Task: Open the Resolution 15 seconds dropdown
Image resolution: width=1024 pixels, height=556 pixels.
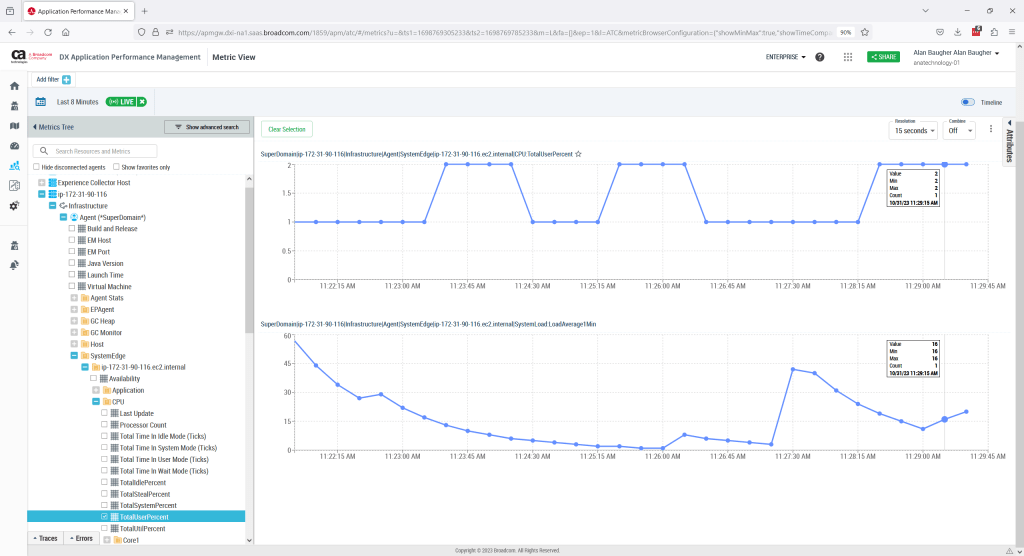Action: coord(913,130)
